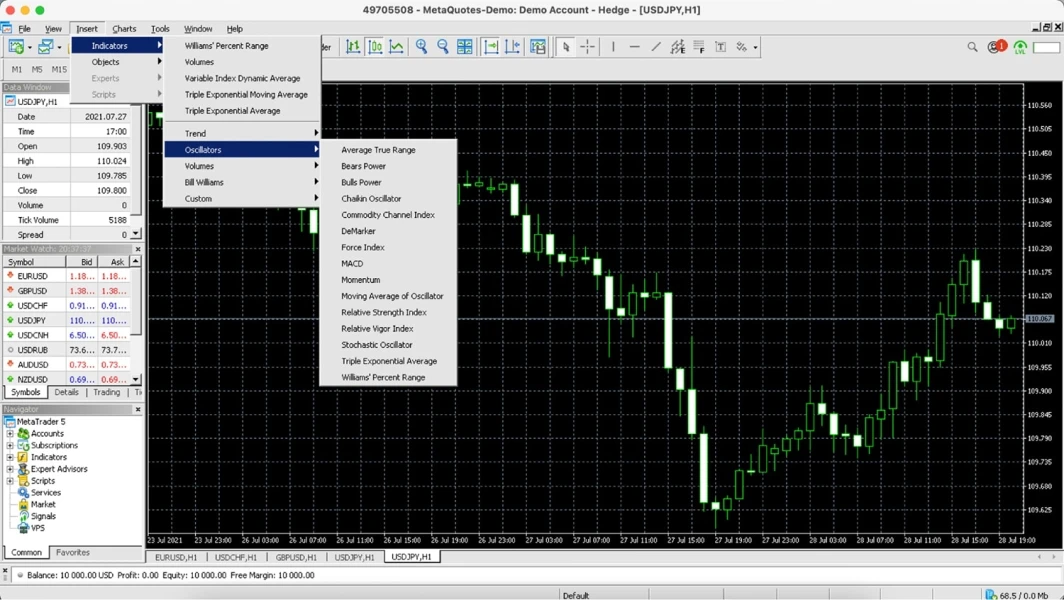Select Relative Strength Index oscillator
Viewport: 1064px width, 600px height.
(x=383, y=312)
